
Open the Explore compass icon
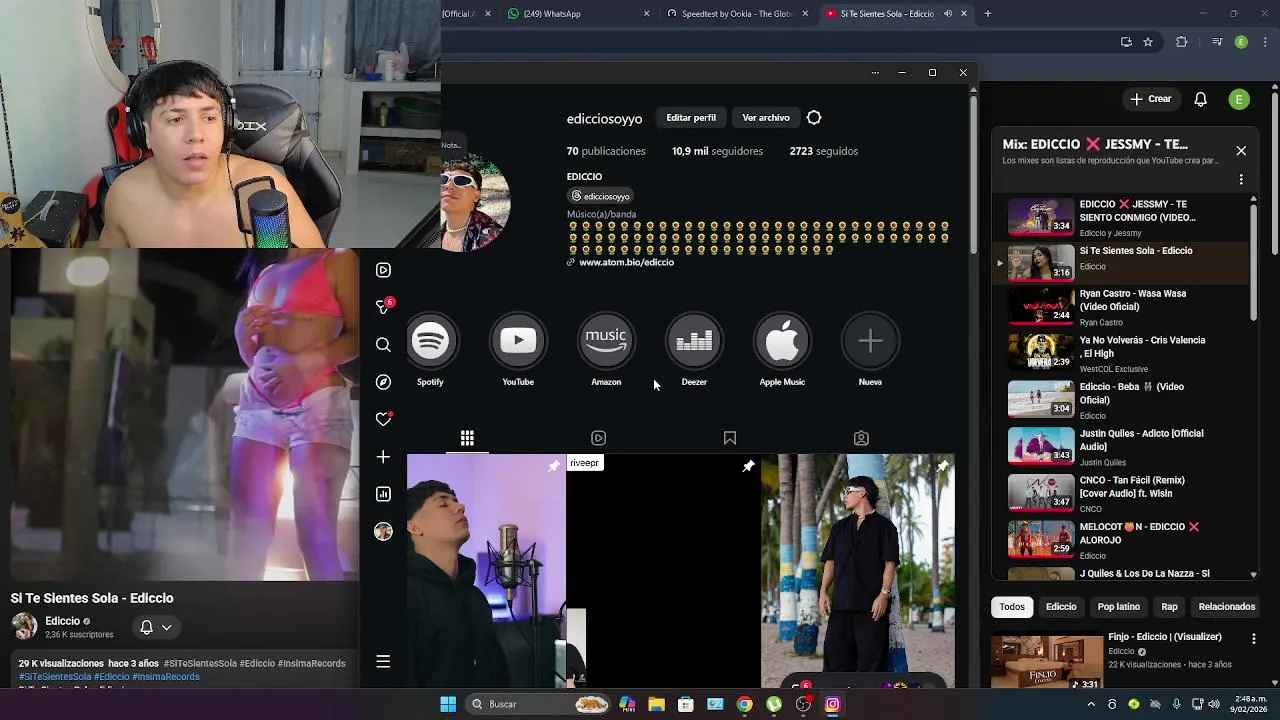[383, 382]
